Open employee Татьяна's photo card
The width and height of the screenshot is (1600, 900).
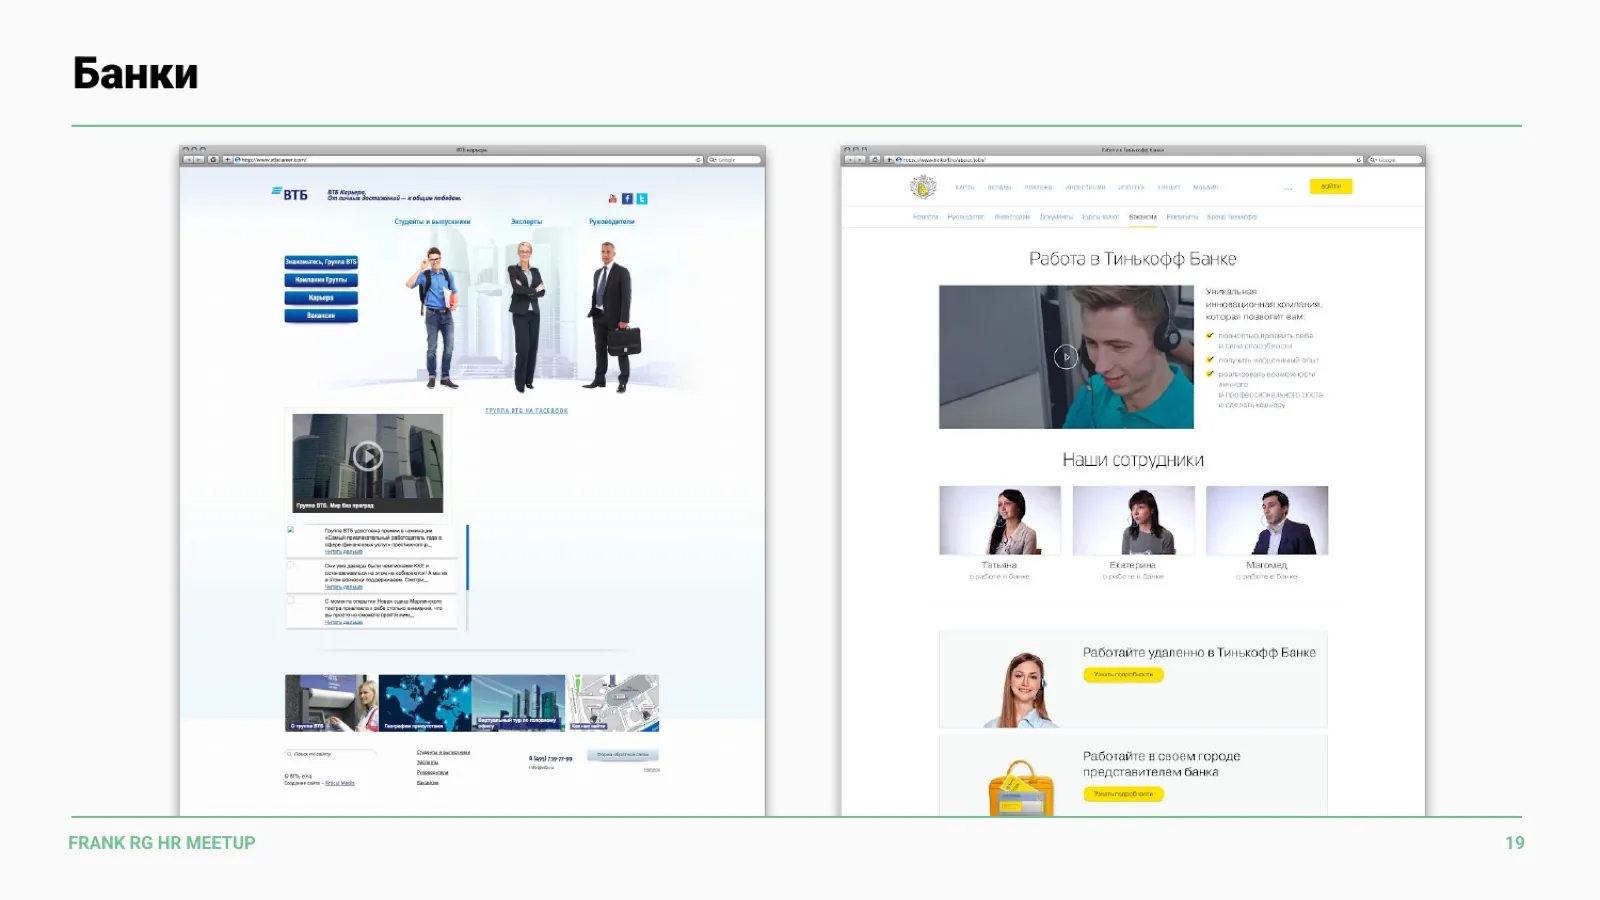click(x=1000, y=520)
